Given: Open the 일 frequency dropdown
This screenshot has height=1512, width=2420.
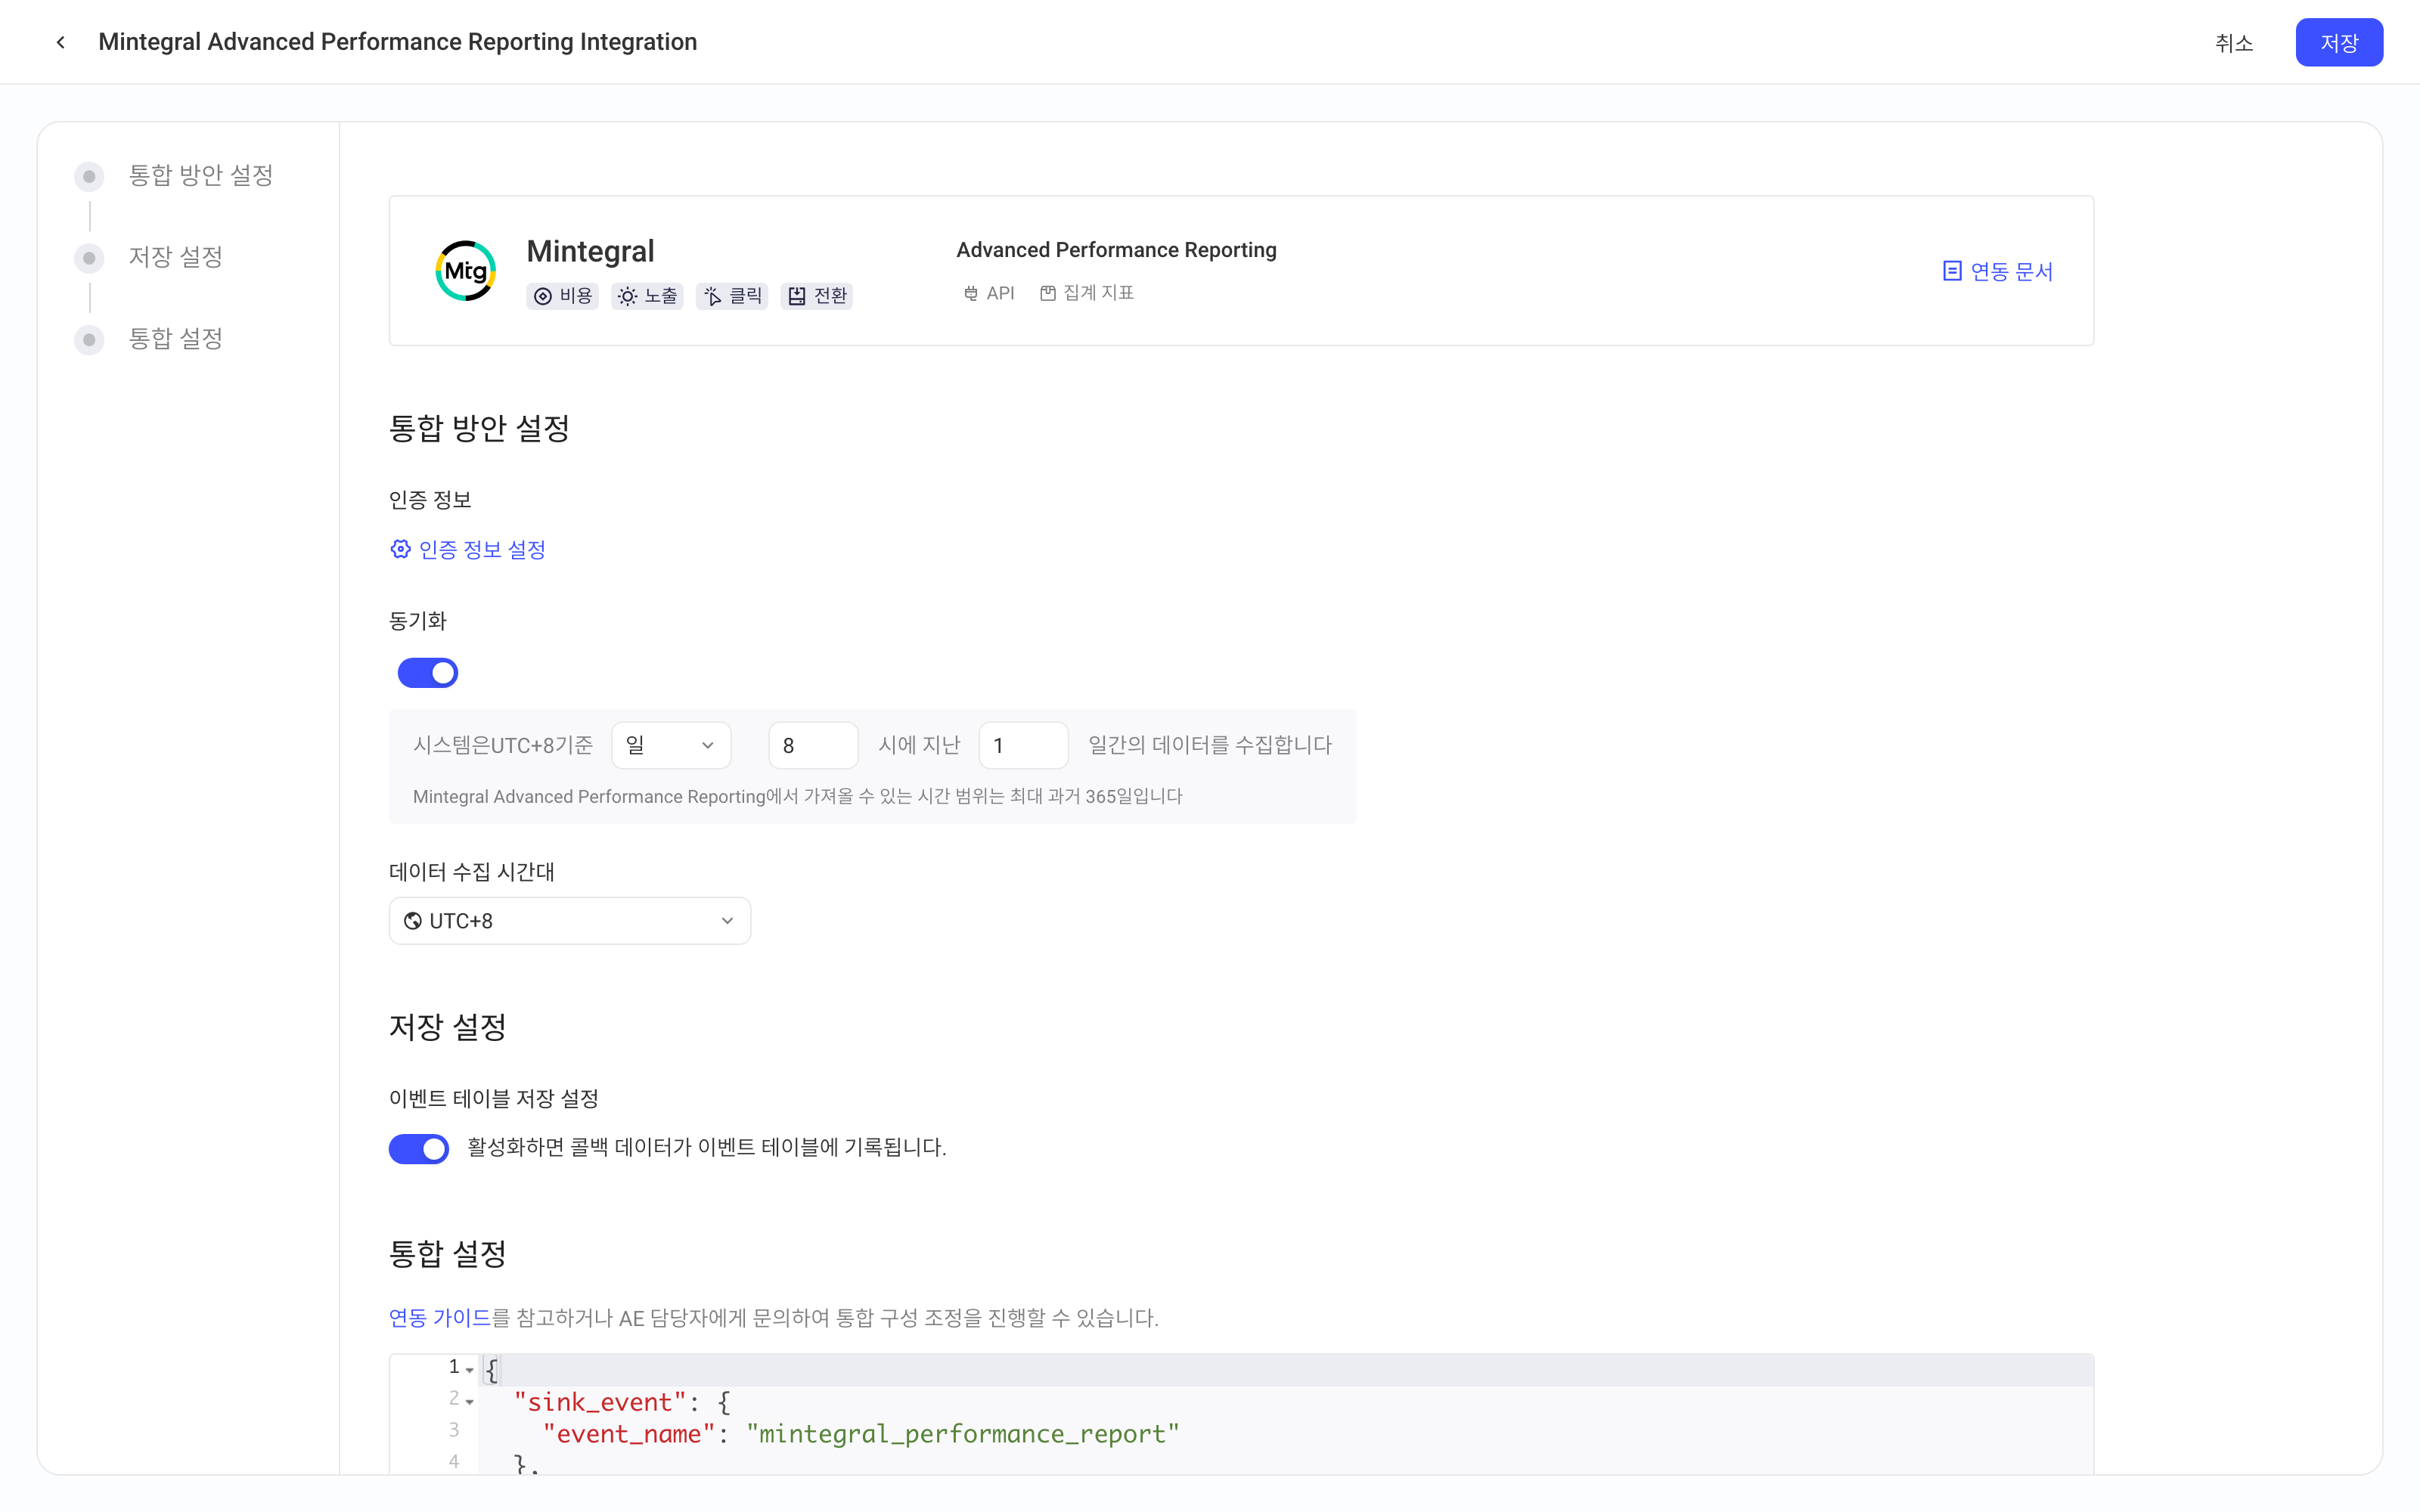Looking at the screenshot, I should point(671,745).
